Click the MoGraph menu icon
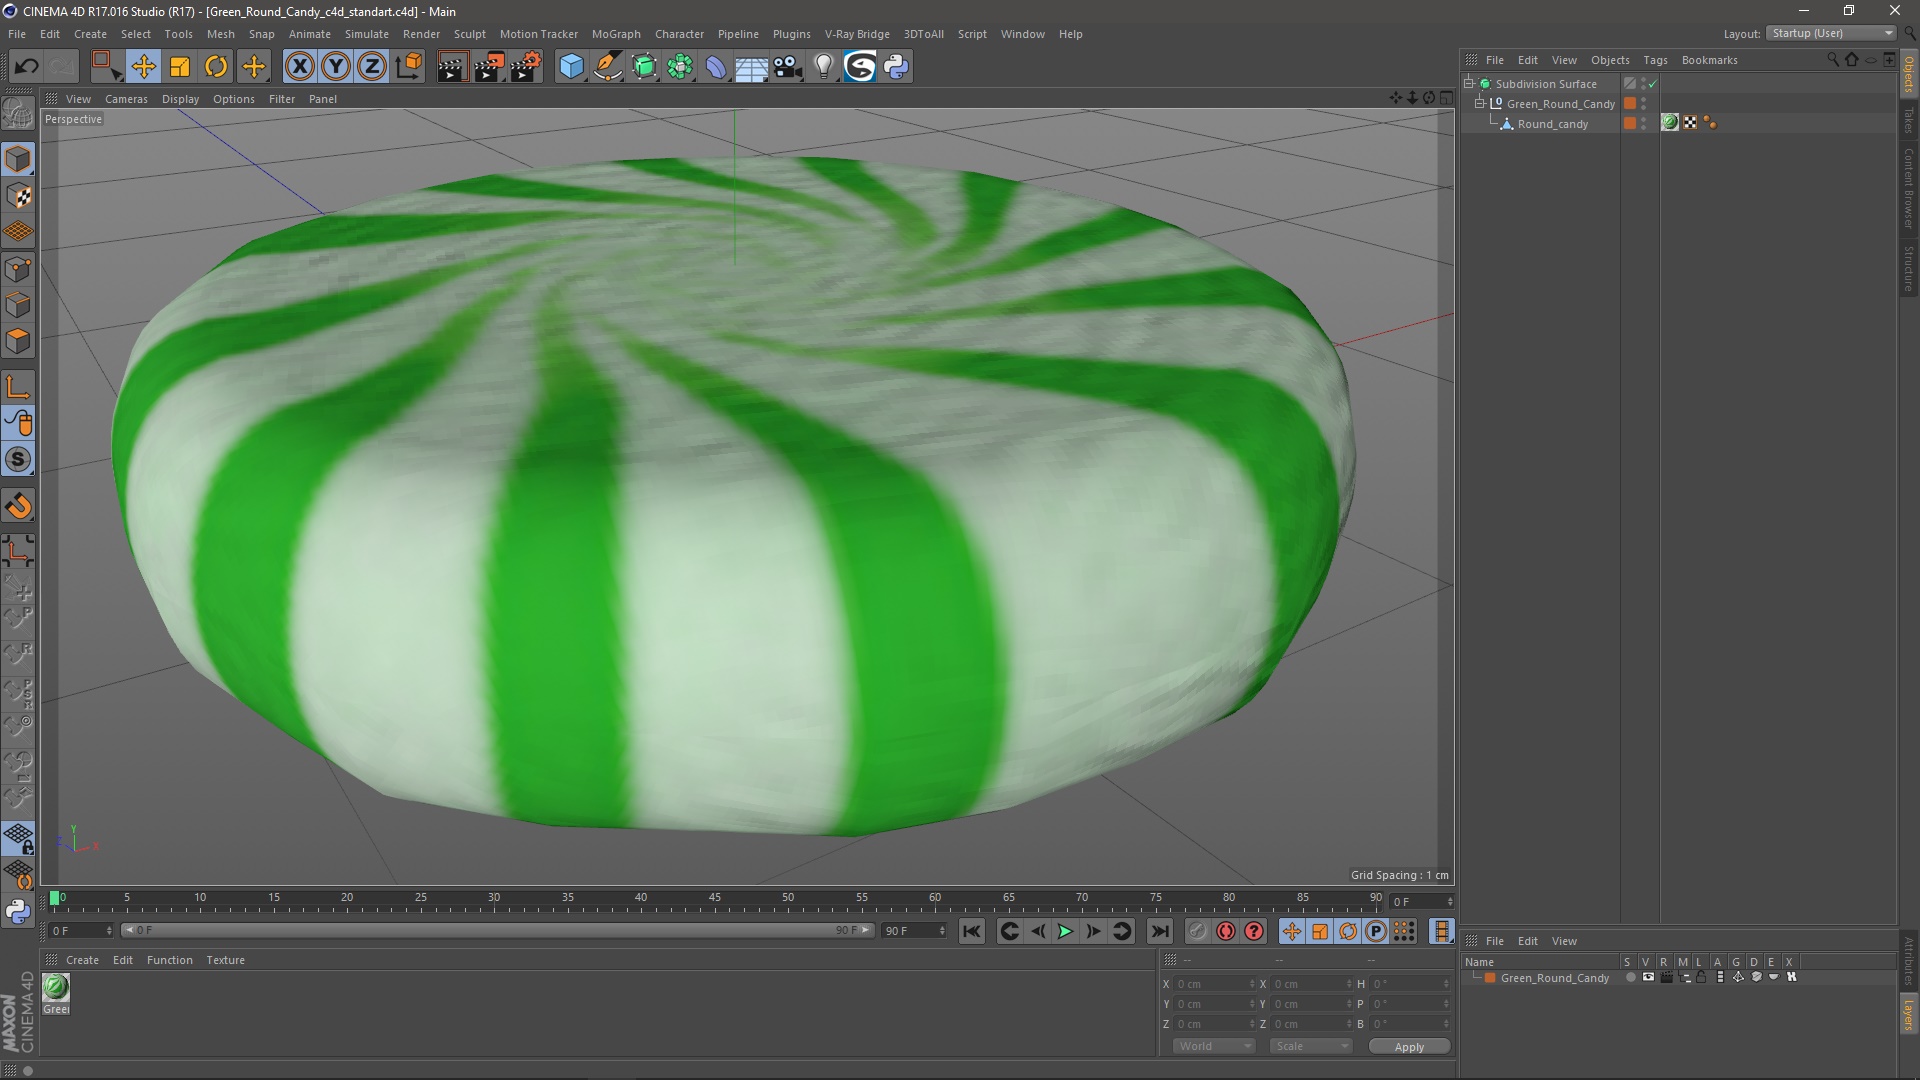Image resolution: width=1920 pixels, height=1080 pixels. click(613, 33)
